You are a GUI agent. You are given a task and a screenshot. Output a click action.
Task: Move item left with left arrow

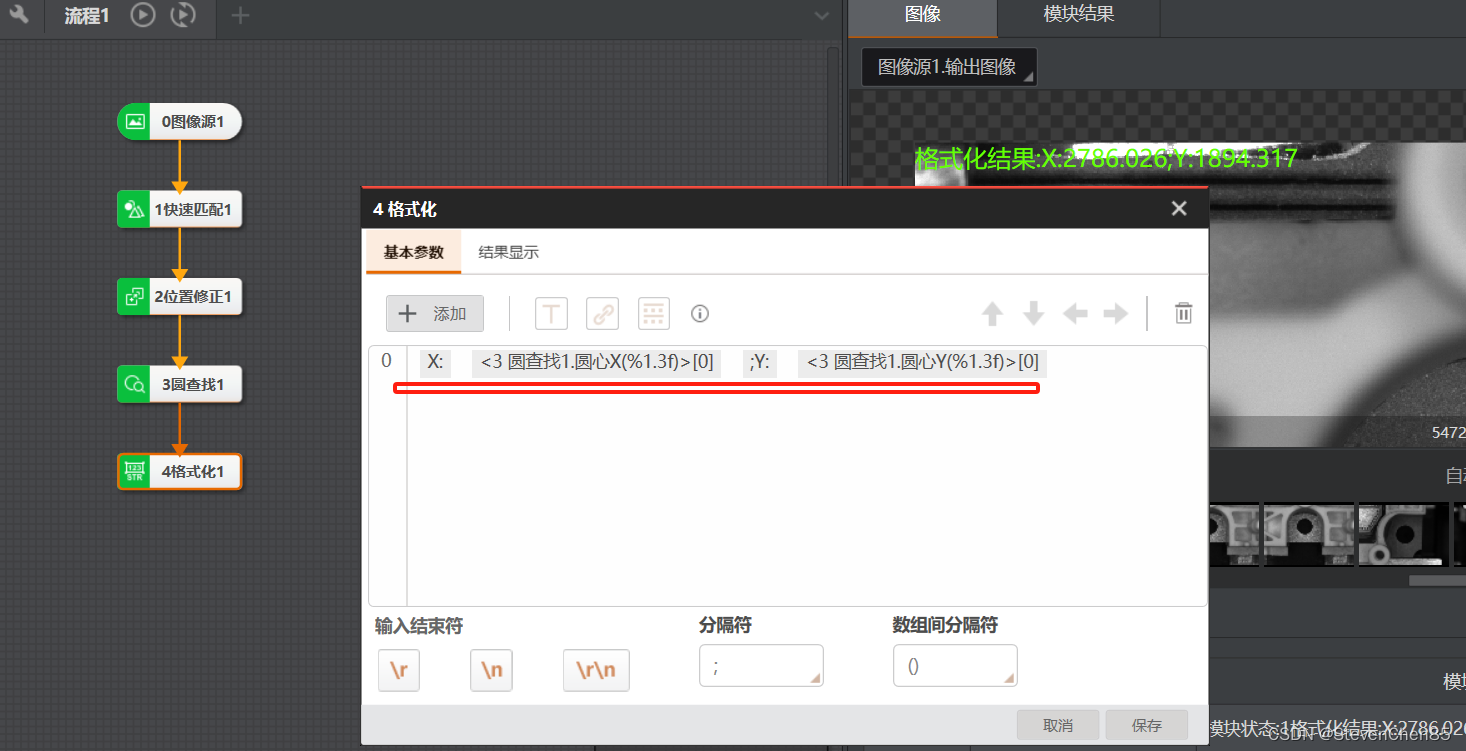(x=1075, y=314)
